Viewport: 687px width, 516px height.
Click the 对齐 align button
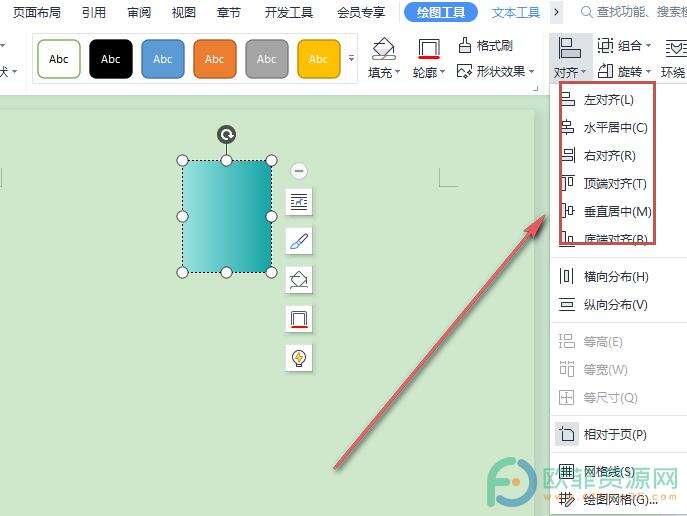(570, 58)
